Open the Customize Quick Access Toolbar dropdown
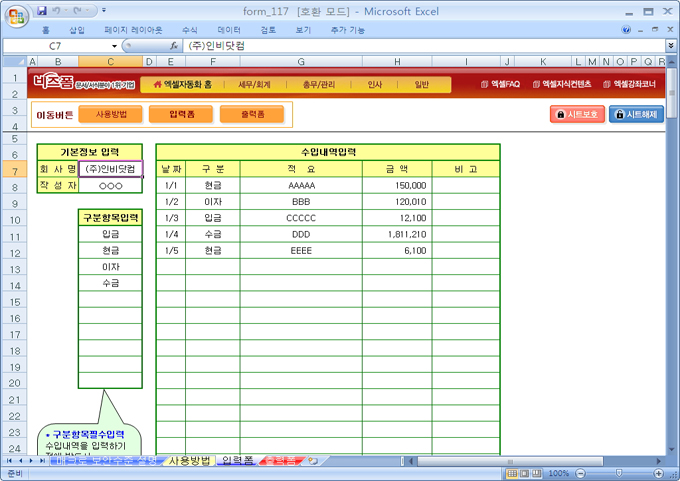The height and width of the screenshot is (481, 680). pyautogui.click(x=104, y=11)
